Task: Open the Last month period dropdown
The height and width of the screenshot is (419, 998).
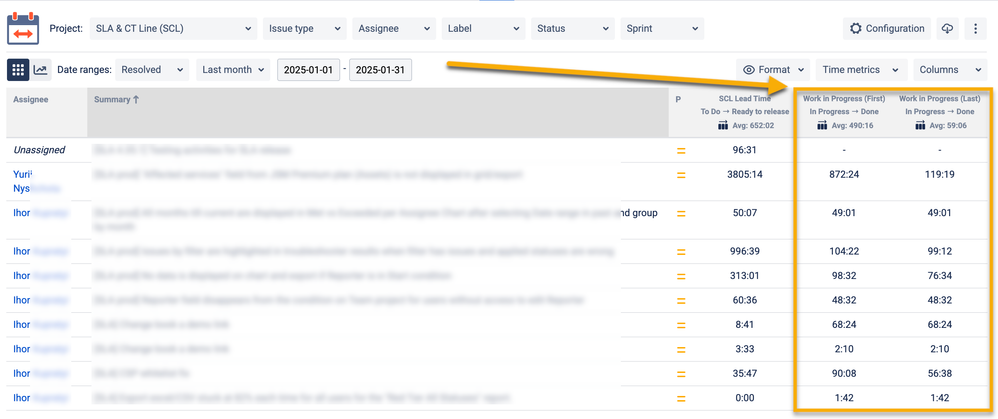Action: (x=233, y=70)
